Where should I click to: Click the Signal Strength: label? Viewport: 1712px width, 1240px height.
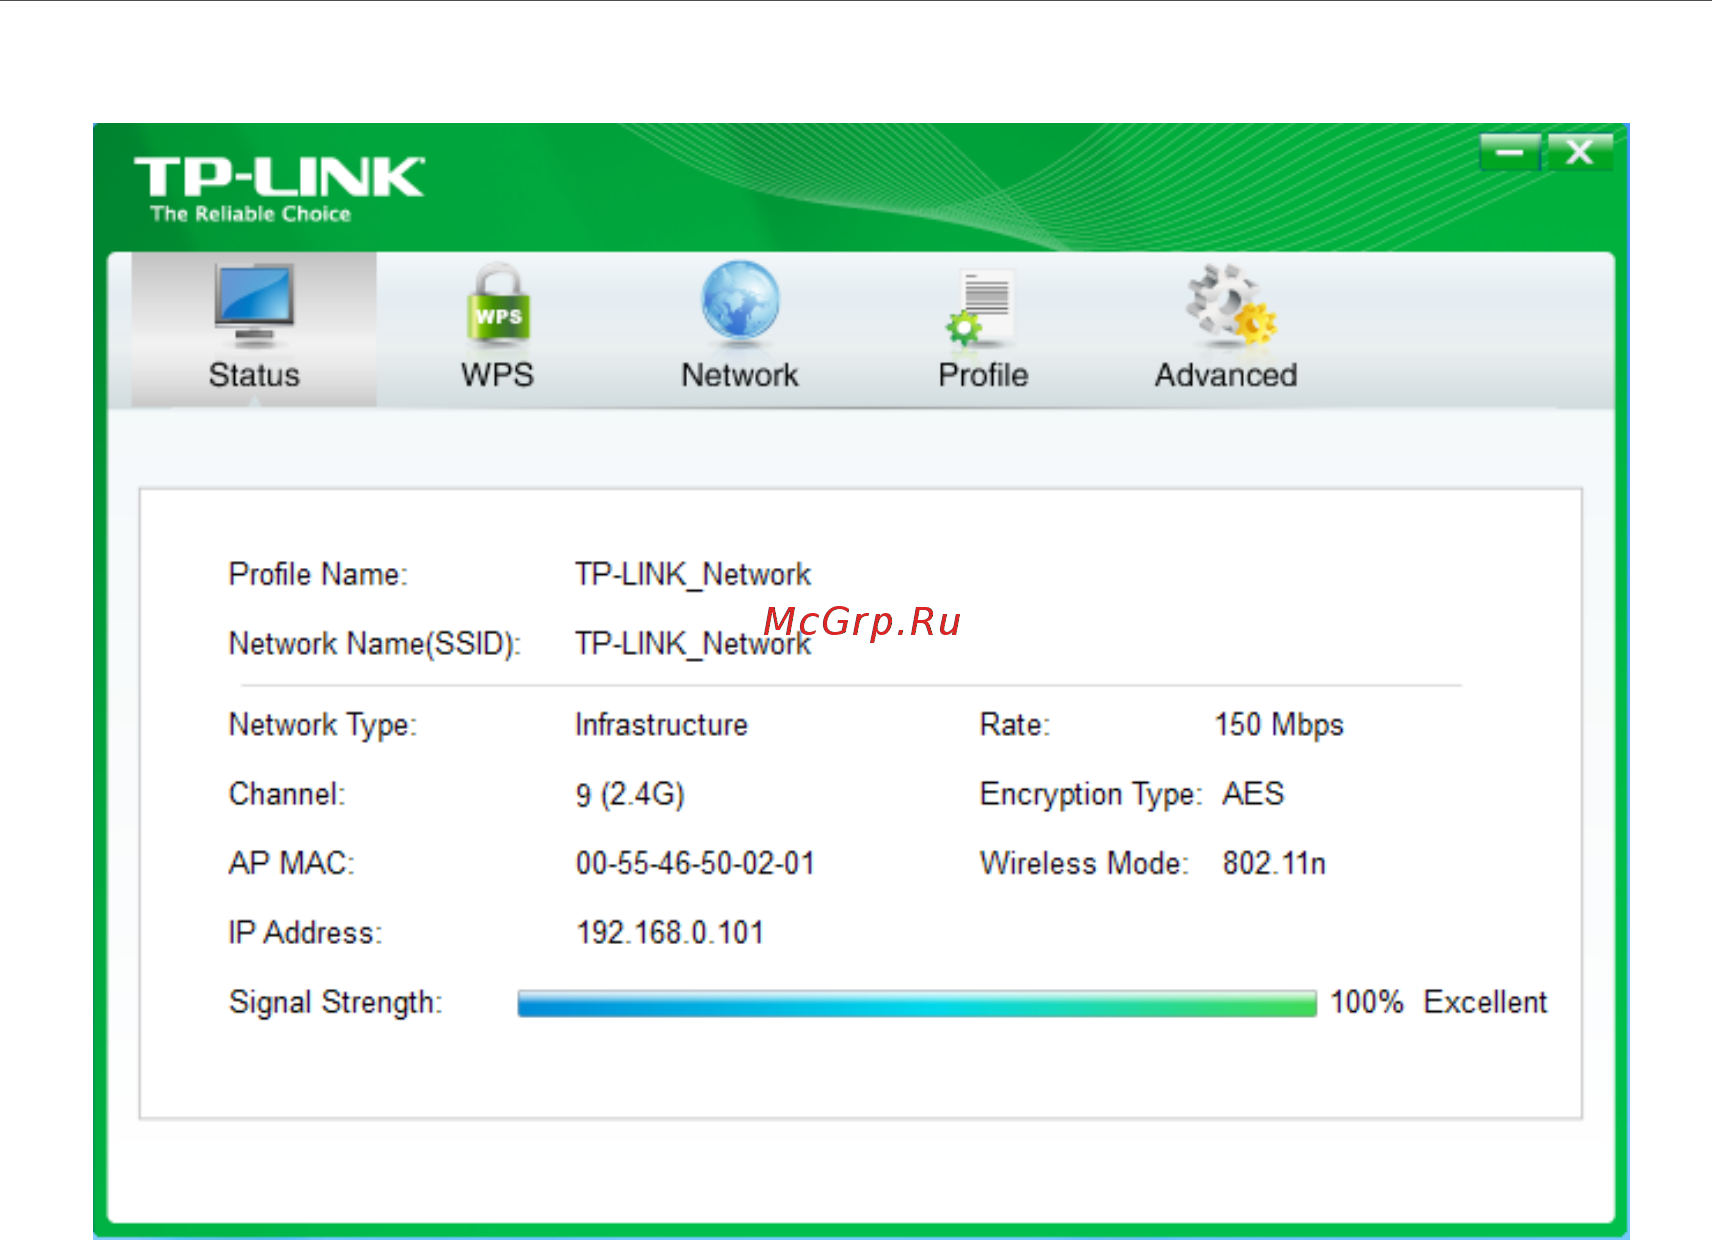[335, 1003]
